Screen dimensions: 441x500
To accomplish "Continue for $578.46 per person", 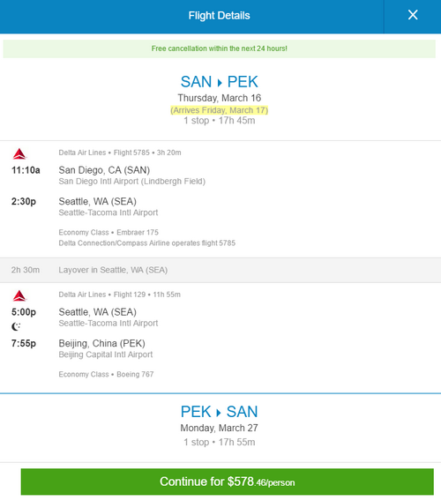I will pyautogui.click(x=227, y=482).
